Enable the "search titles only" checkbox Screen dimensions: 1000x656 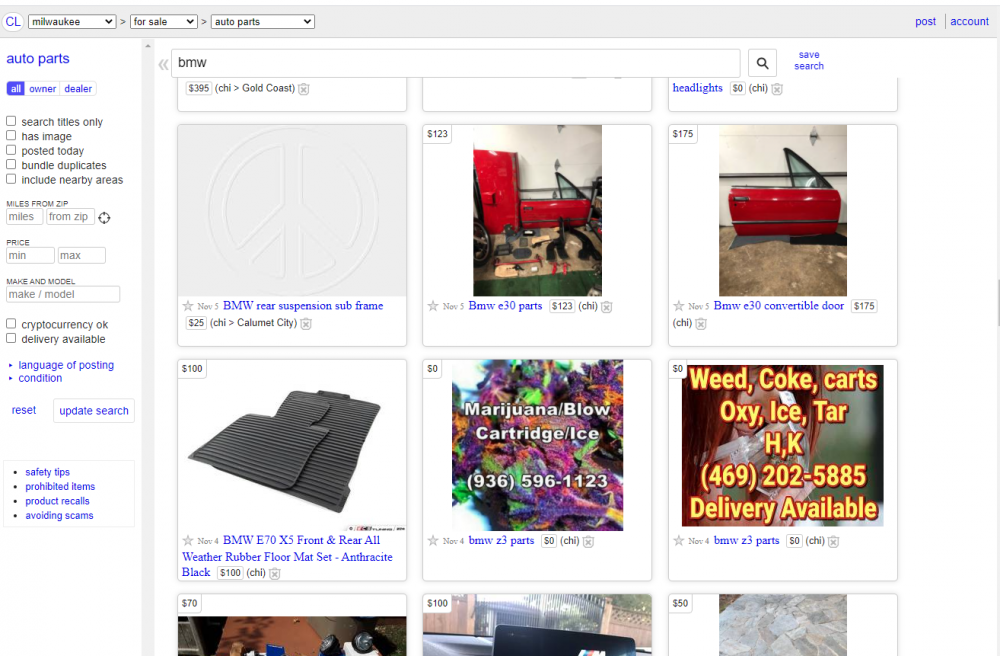[11, 121]
